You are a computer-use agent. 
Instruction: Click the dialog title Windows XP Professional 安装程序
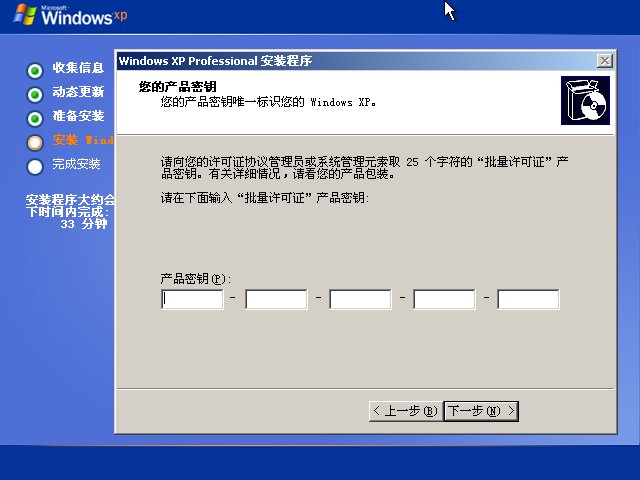click(x=215, y=61)
